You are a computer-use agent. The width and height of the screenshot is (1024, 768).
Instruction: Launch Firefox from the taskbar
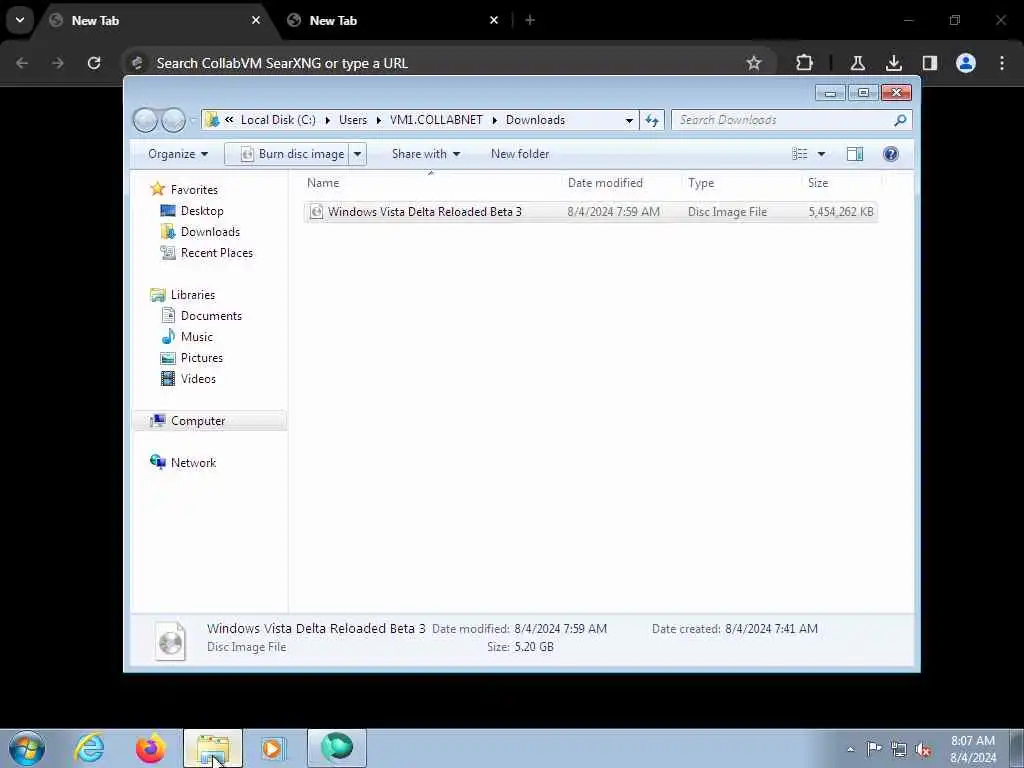(x=150, y=748)
